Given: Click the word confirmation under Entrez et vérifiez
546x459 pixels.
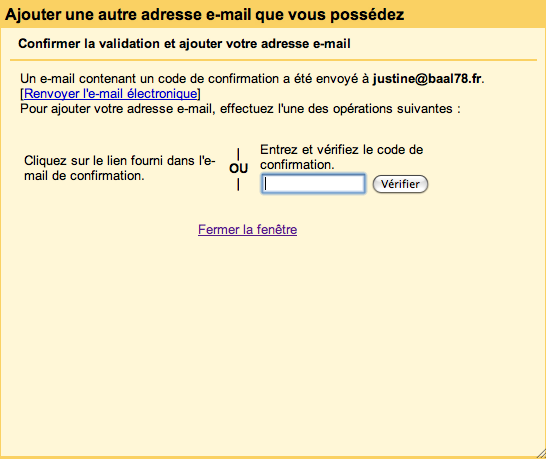Looking at the screenshot, I should pyautogui.click(x=297, y=165).
